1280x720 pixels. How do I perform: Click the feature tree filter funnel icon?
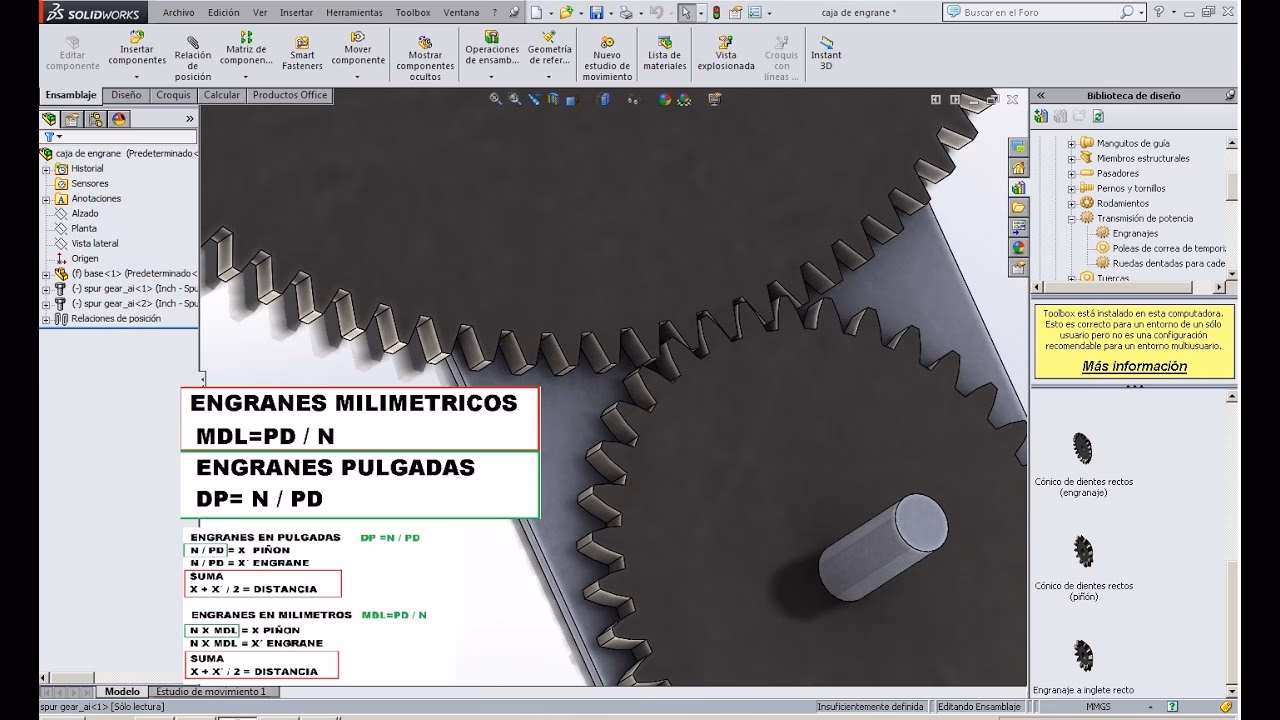point(48,136)
